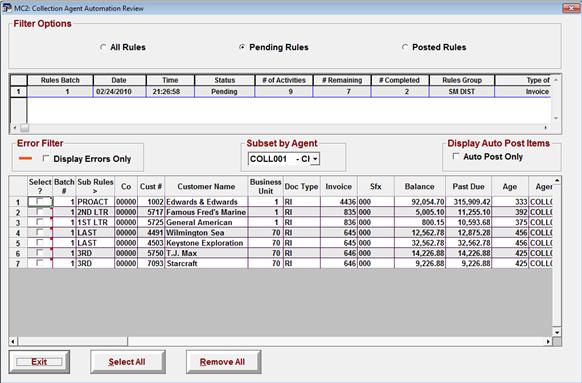The image size is (582, 383).
Task: Click left arrow of activities grid horizontal scrollbar
Action: click(13, 341)
